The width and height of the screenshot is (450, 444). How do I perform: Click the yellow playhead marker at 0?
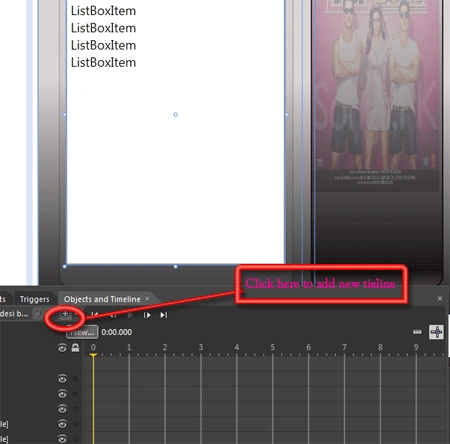(93, 355)
